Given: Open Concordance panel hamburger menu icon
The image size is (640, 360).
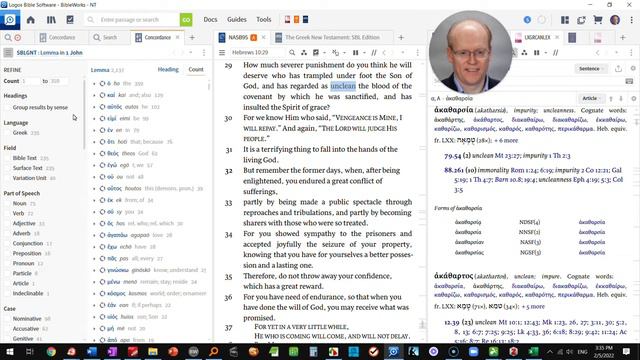Looking at the screenshot, I should pos(8,53).
